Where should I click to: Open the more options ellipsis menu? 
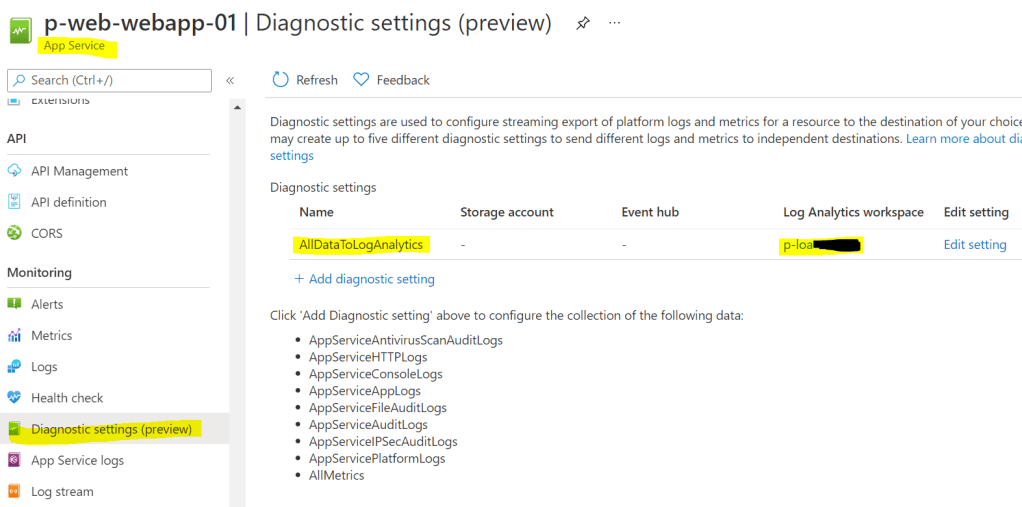tap(614, 23)
